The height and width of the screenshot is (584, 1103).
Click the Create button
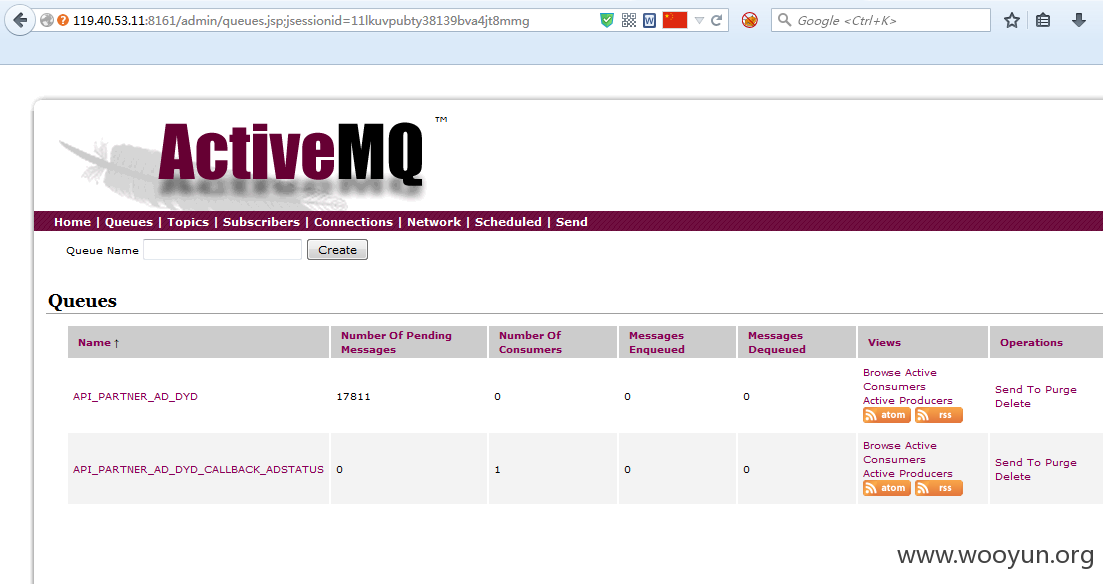(337, 250)
